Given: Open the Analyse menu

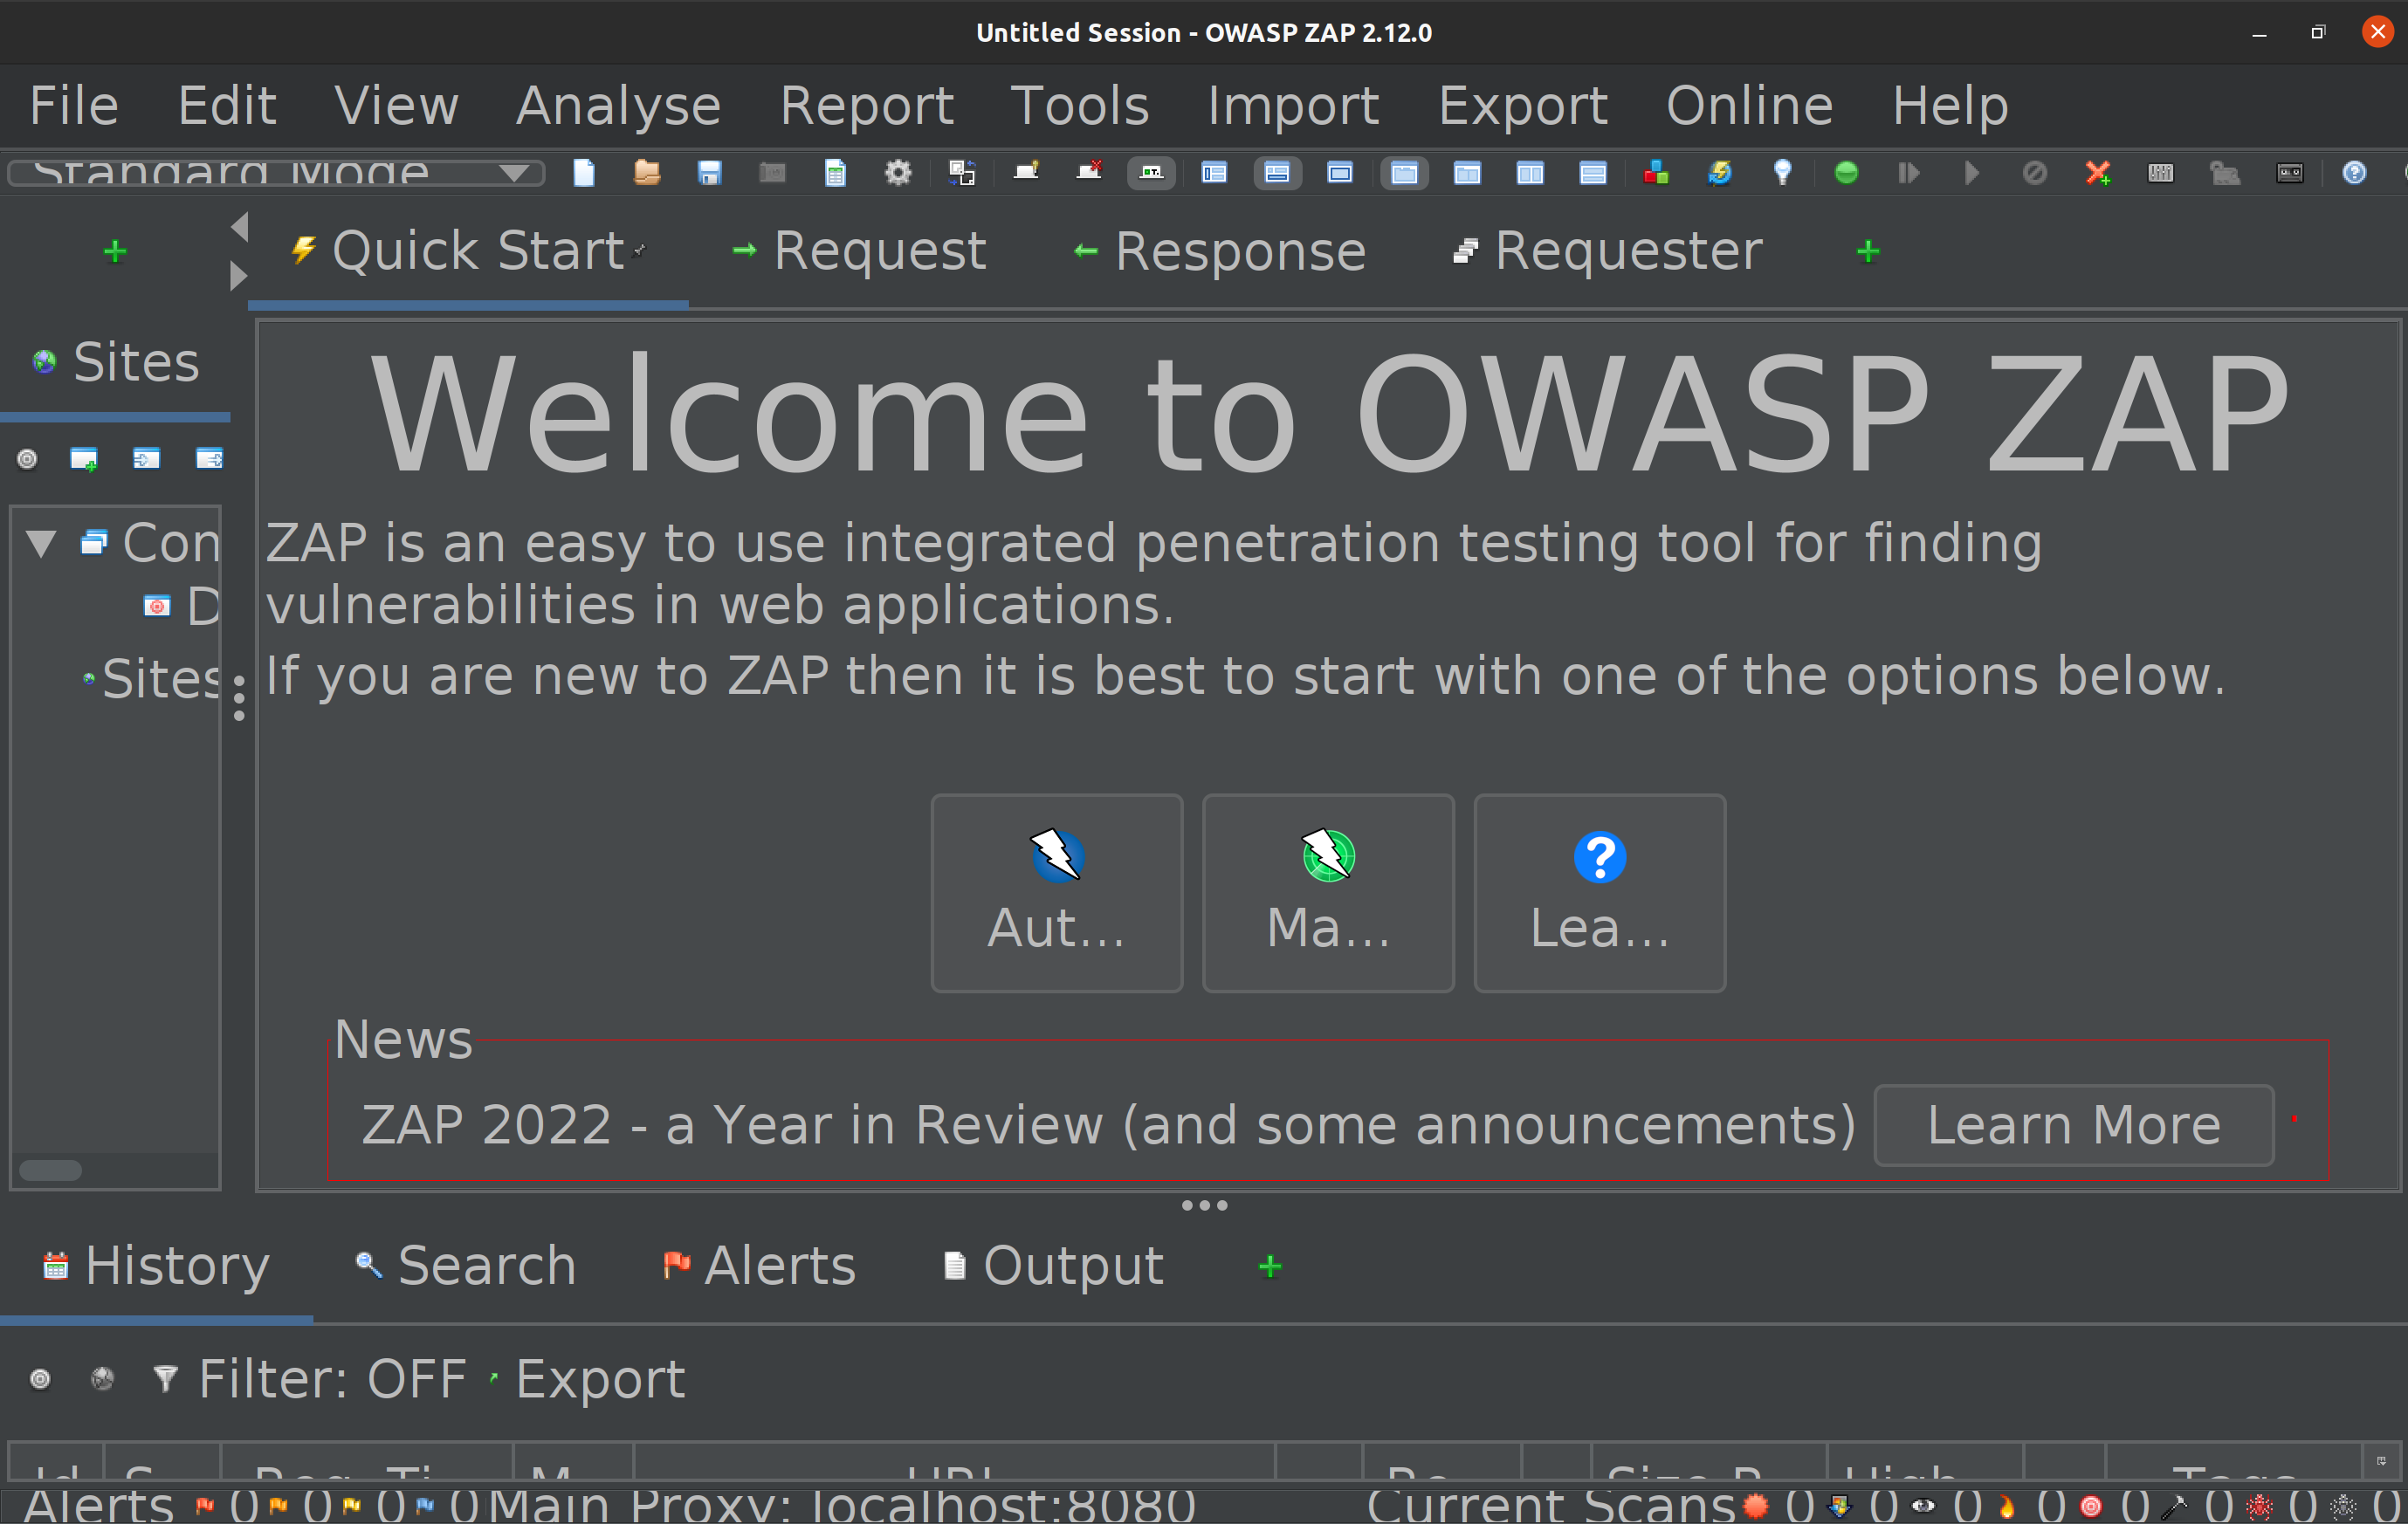Looking at the screenshot, I should pos(617,106).
